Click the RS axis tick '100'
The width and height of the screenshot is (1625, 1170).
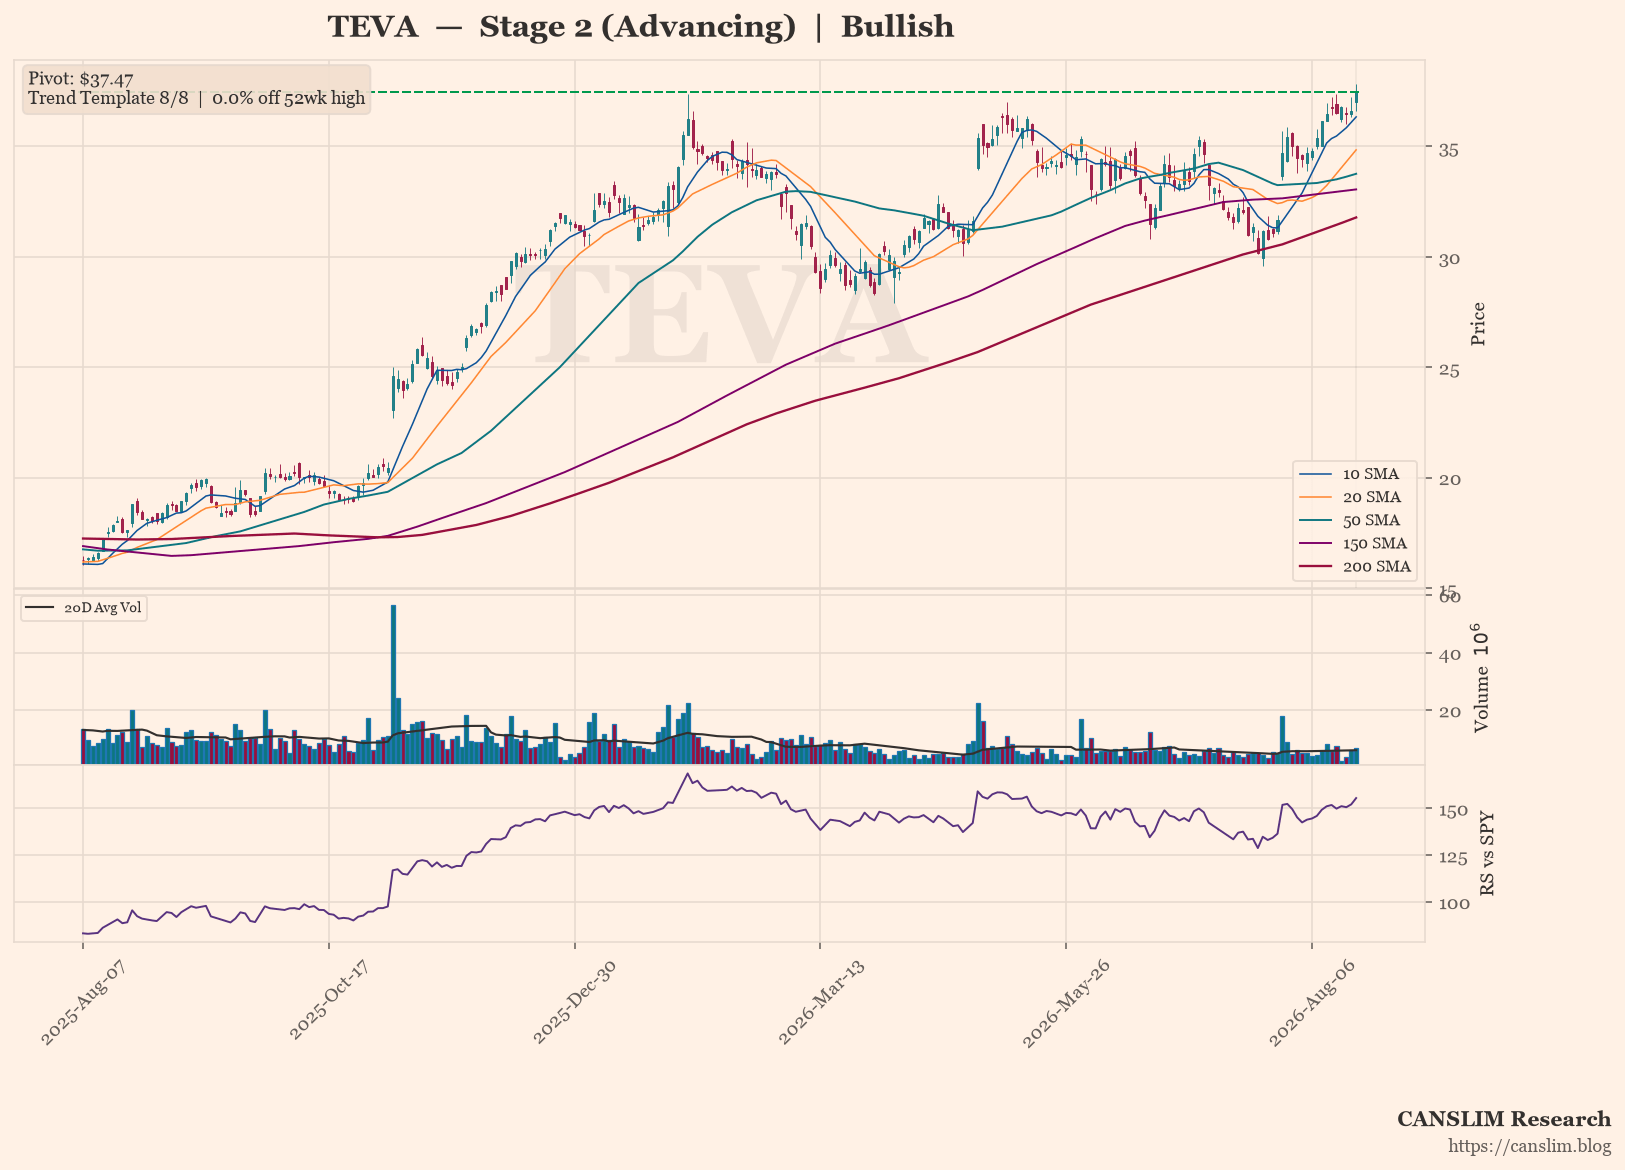(x=1452, y=904)
